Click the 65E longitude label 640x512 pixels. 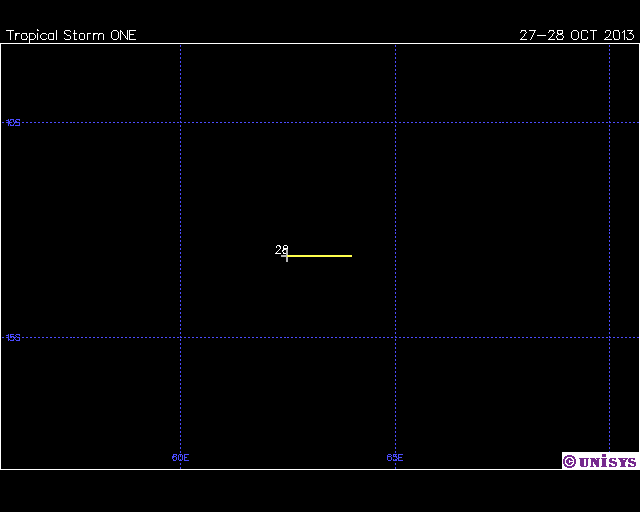point(395,458)
